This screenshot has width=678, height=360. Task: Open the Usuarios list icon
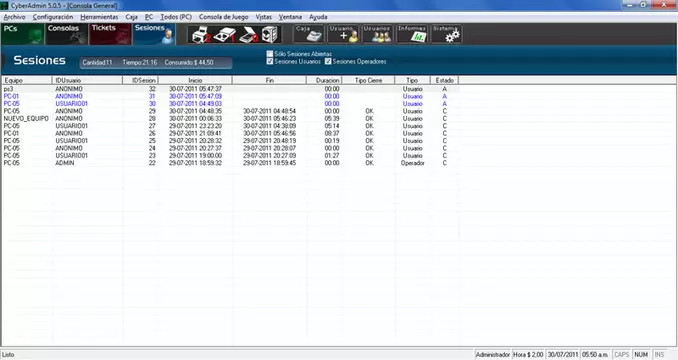(x=377, y=34)
